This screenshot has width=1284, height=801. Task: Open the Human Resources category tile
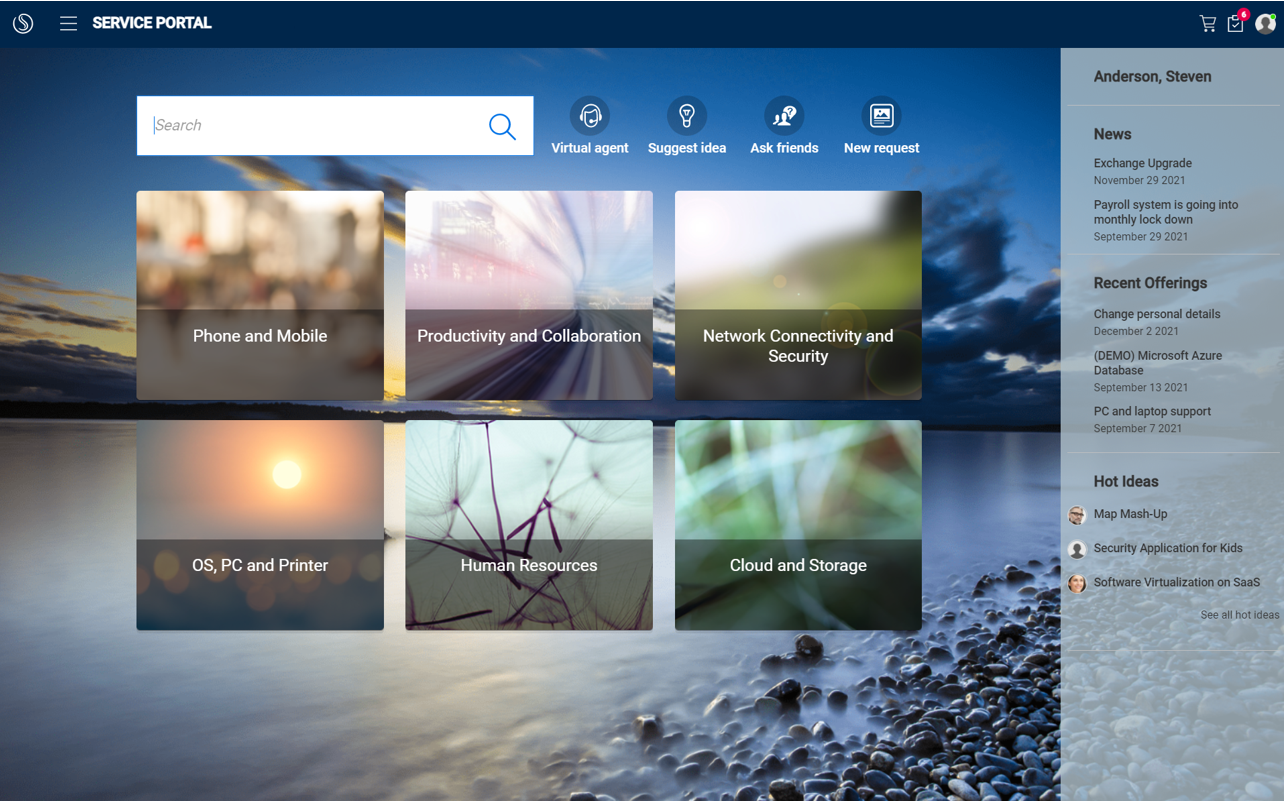[x=528, y=525]
